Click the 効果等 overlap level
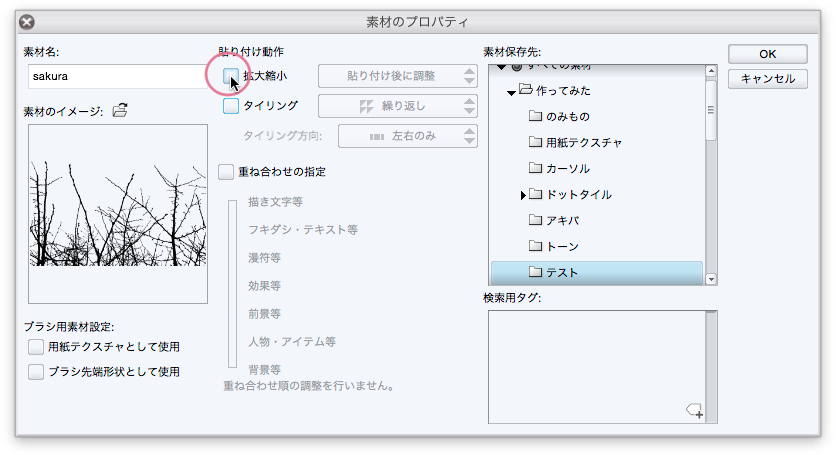Viewport: 836px width, 455px height. coord(264,286)
